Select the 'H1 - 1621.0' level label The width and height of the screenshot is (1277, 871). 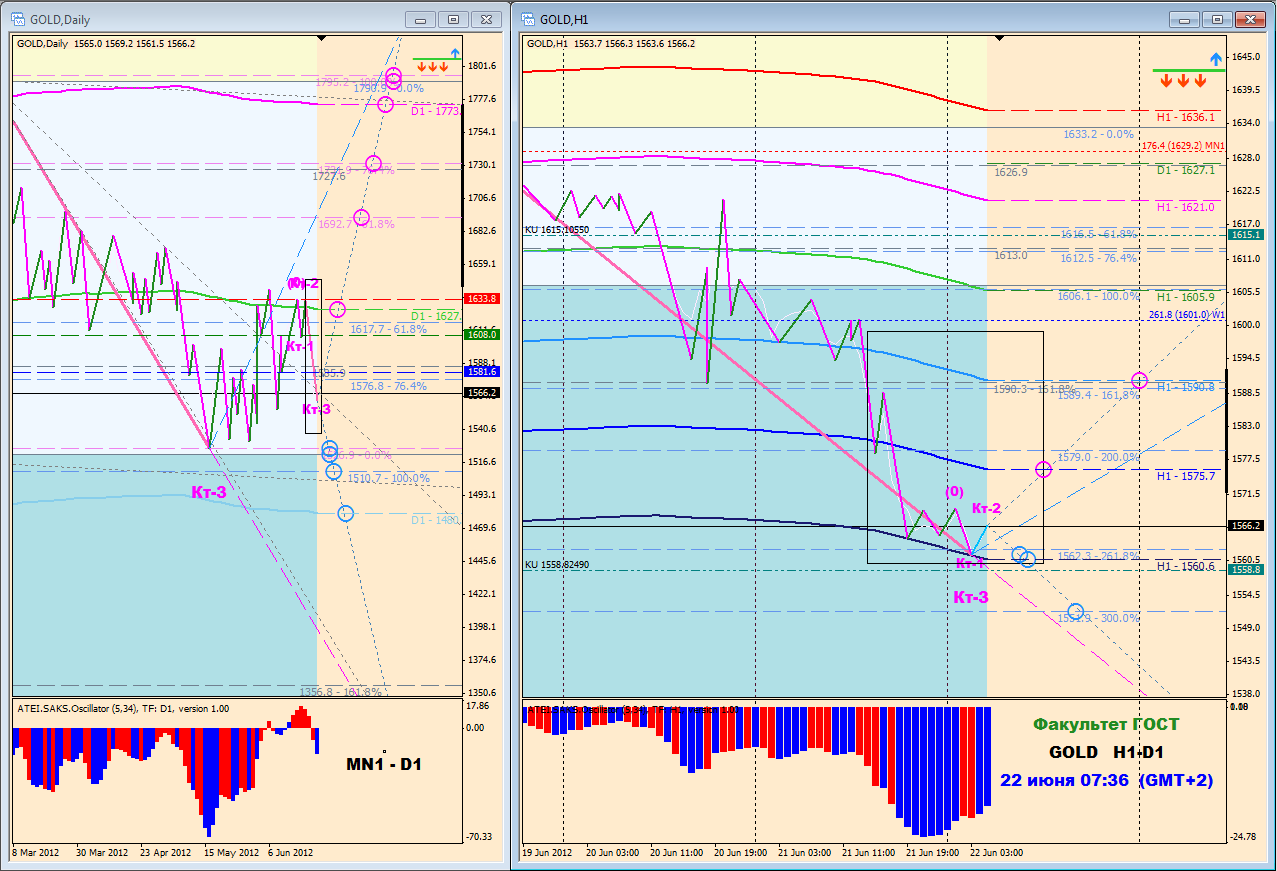pos(1186,207)
